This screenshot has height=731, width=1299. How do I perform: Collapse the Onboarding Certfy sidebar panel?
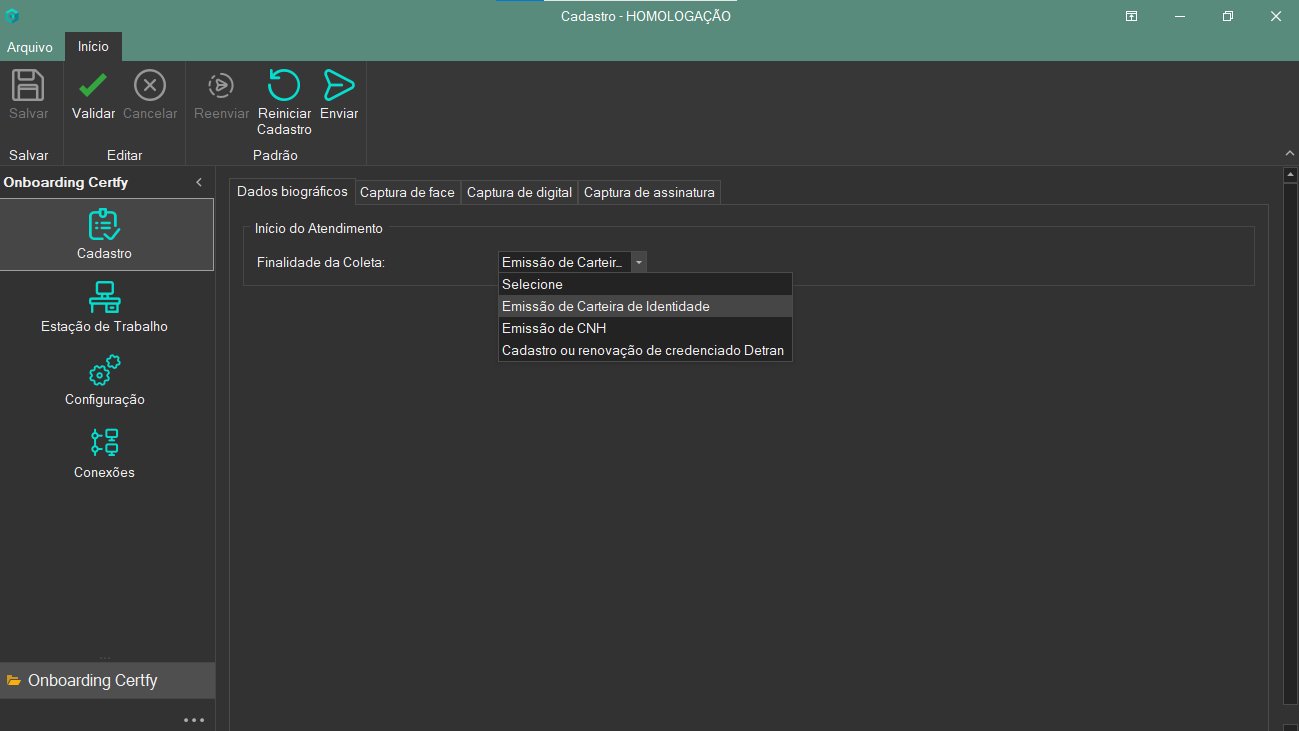point(198,182)
